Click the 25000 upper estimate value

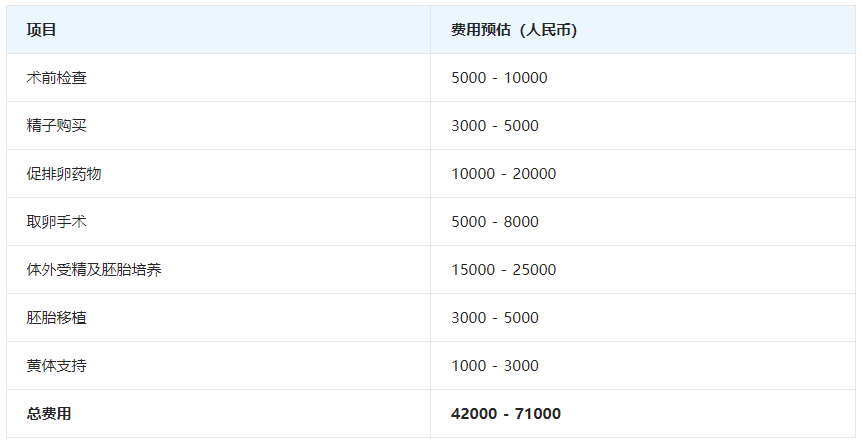[x=535, y=270]
